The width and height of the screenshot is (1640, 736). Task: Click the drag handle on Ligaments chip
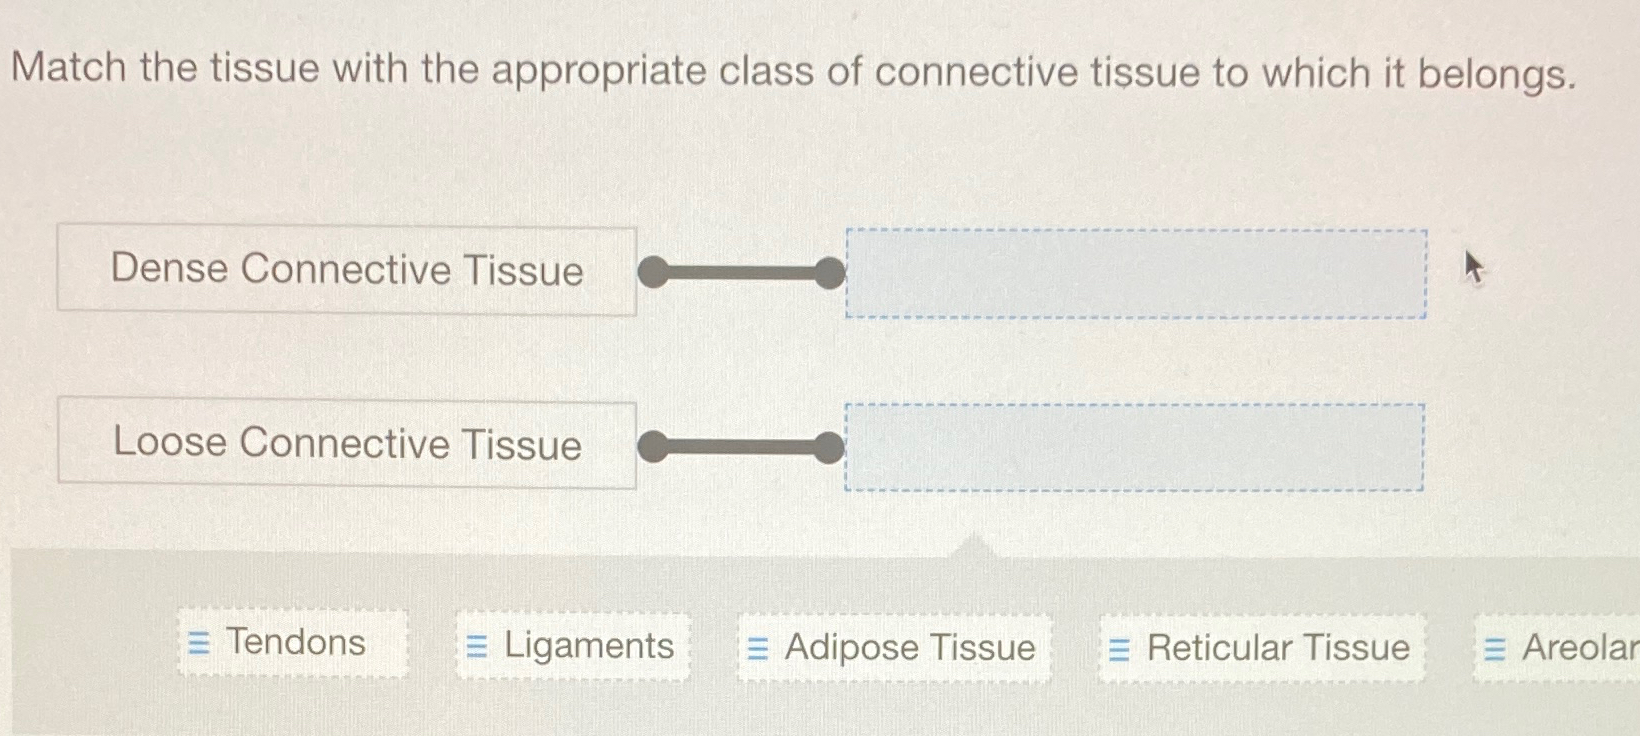point(478,647)
